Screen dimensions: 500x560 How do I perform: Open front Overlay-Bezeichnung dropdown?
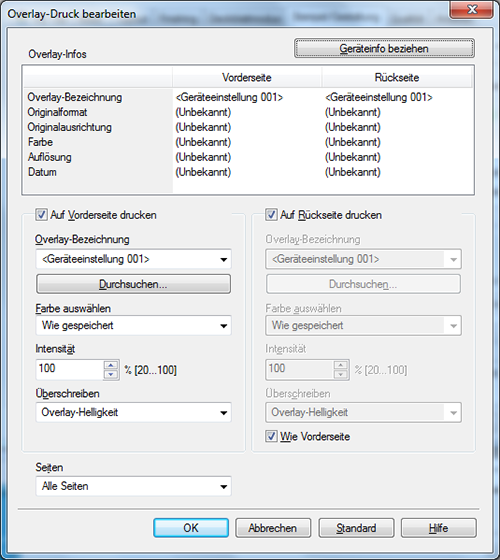pyautogui.click(x=134, y=259)
